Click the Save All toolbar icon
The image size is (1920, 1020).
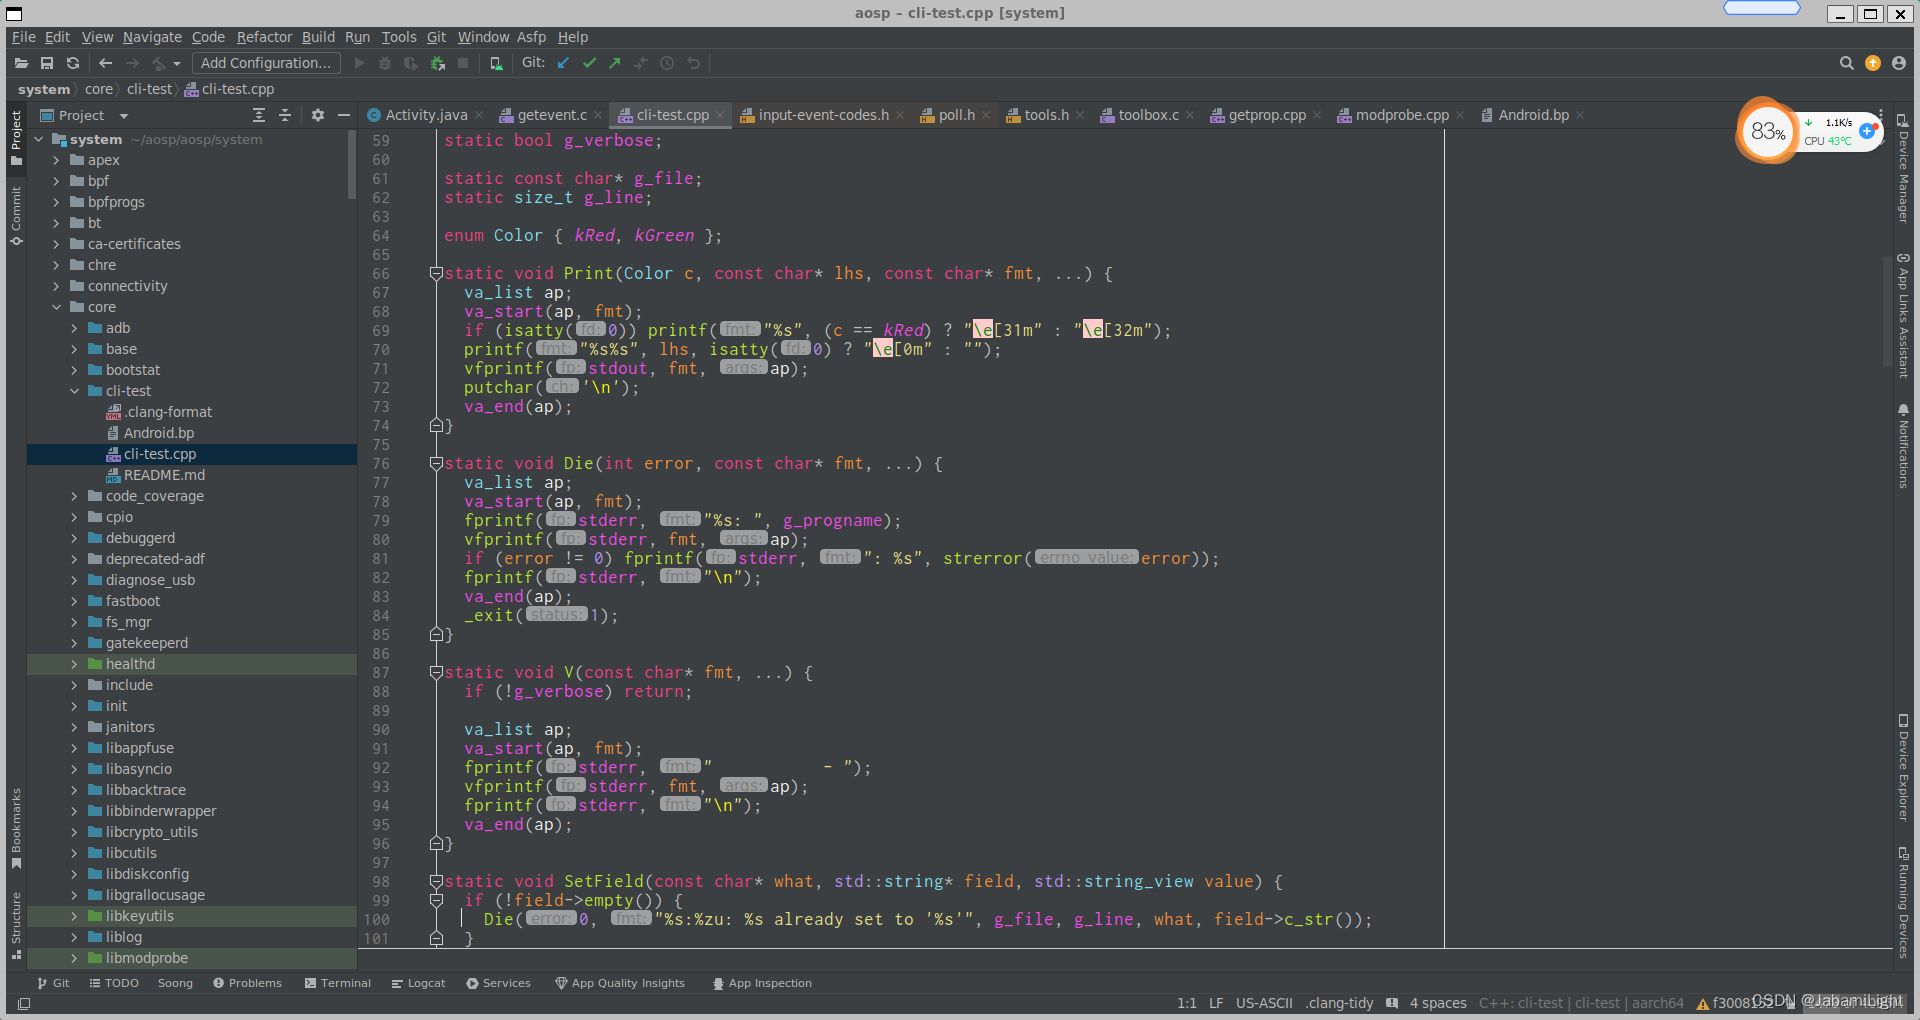pyautogui.click(x=47, y=63)
